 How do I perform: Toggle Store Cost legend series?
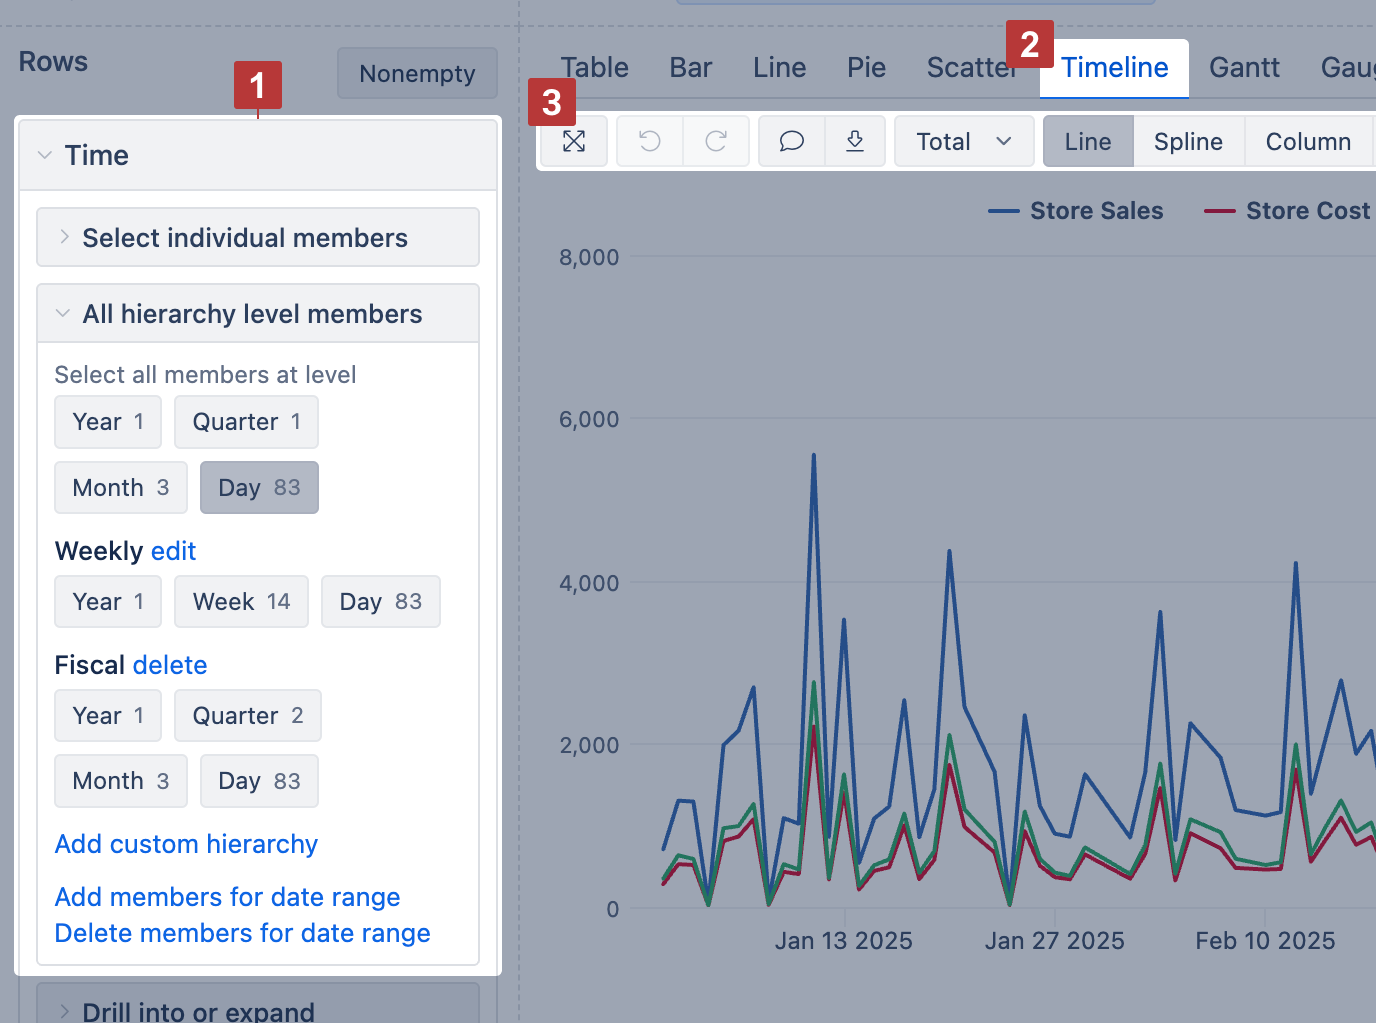1287,211
